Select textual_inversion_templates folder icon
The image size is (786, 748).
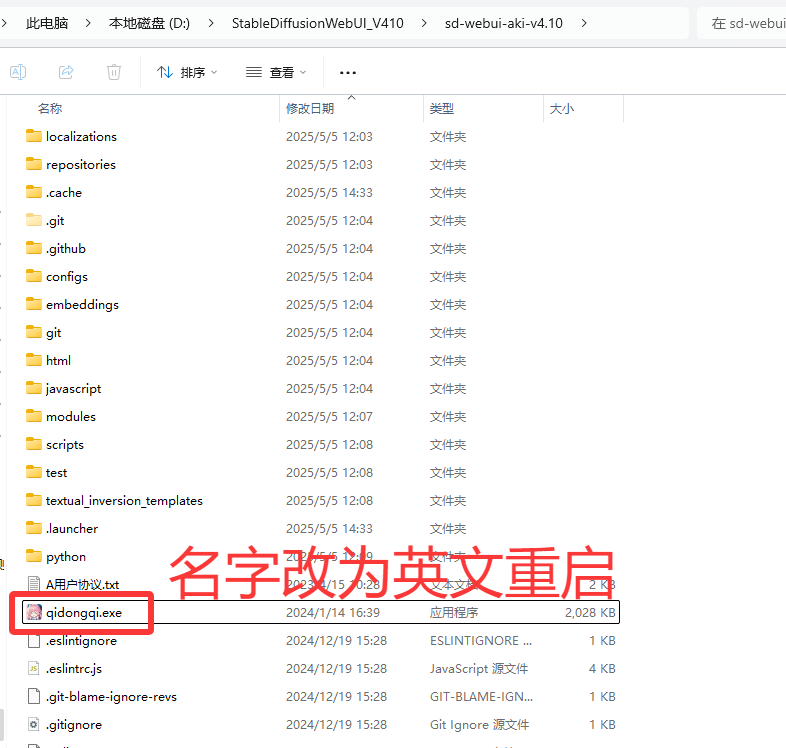coord(34,500)
